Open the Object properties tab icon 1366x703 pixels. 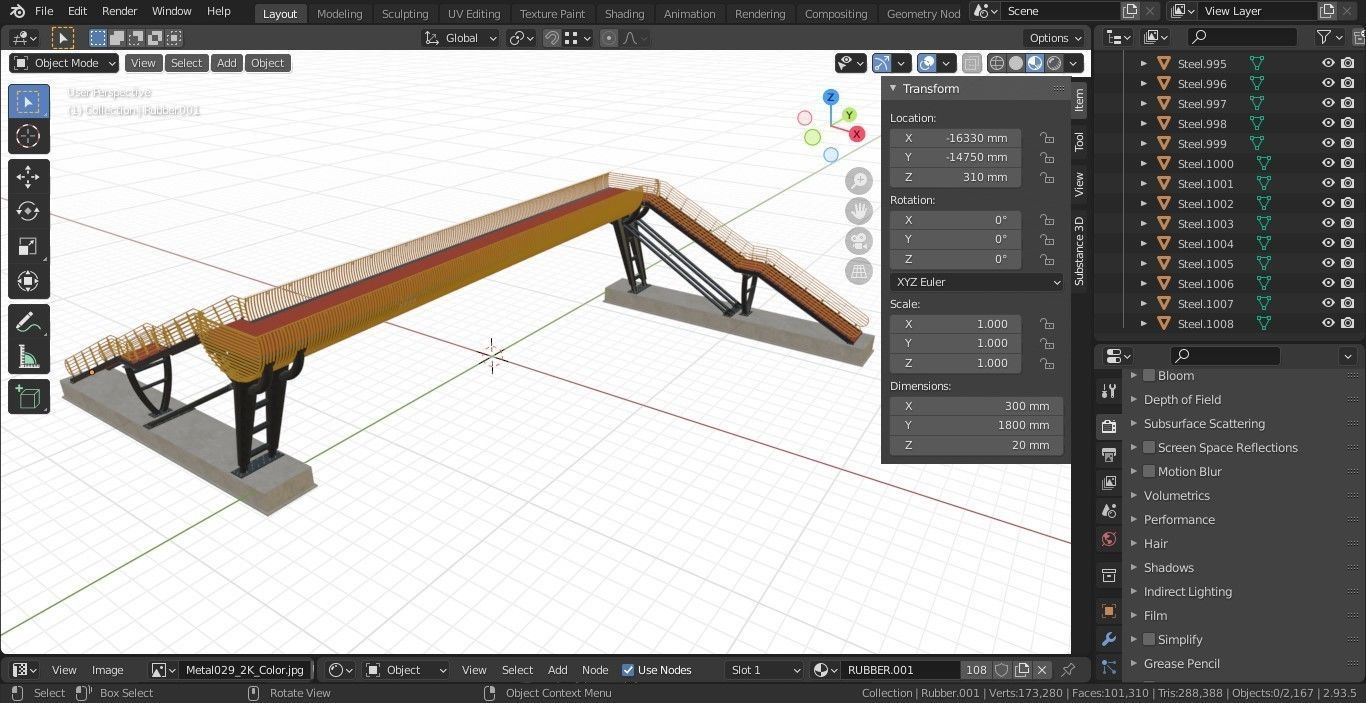[x=1108, y=611]
